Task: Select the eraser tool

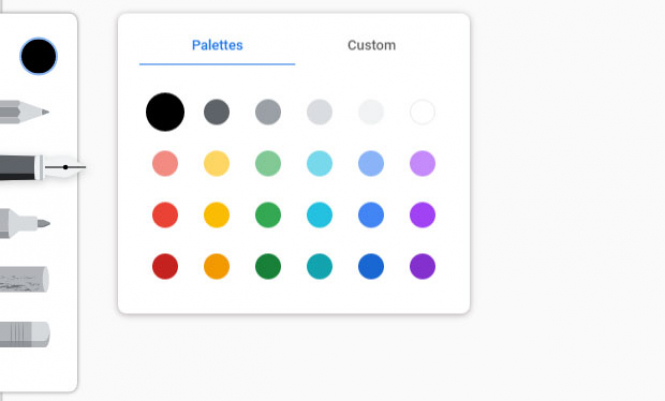Action: tap(24, 334)
